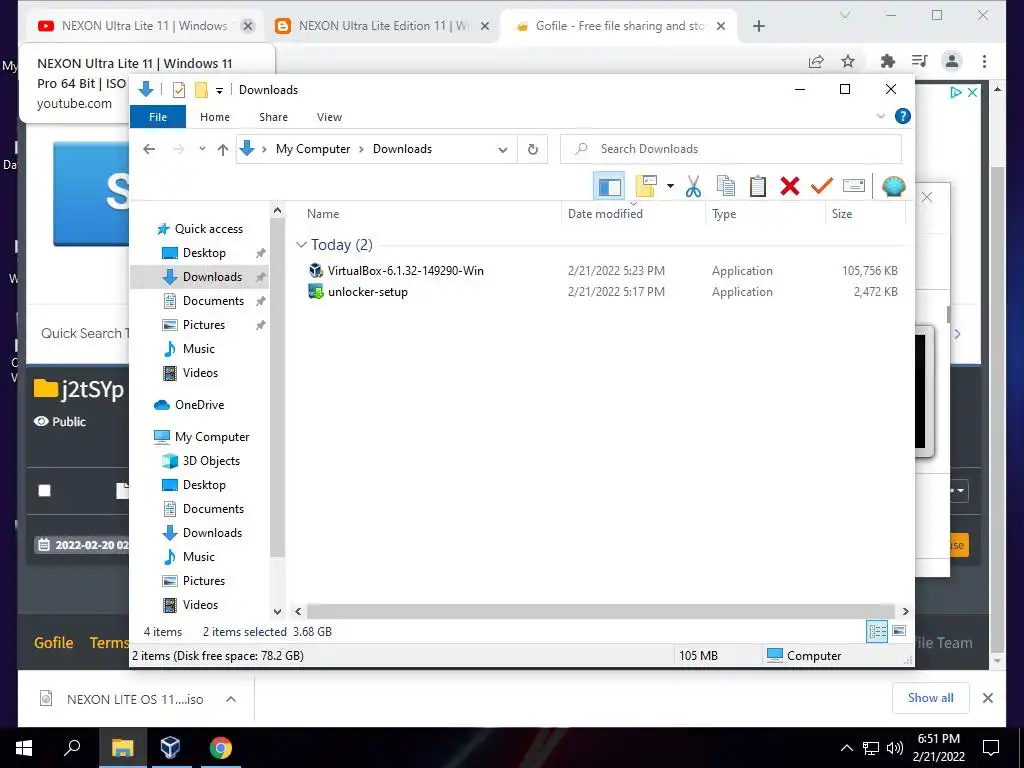The height and width of the screenshot is (768, 1024).
Task: Click the Explorer horizontal scrollbar
Action: [600, 611]
